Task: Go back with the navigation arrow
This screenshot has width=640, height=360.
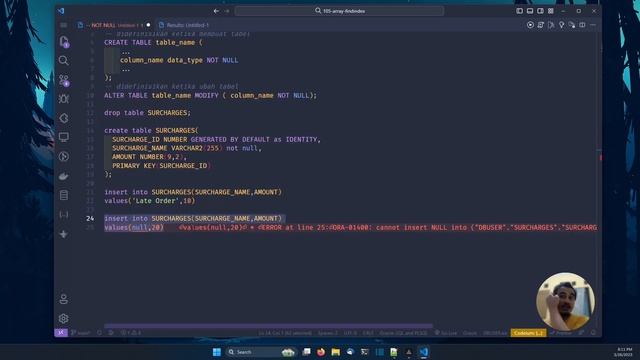Action: [216, 11]
